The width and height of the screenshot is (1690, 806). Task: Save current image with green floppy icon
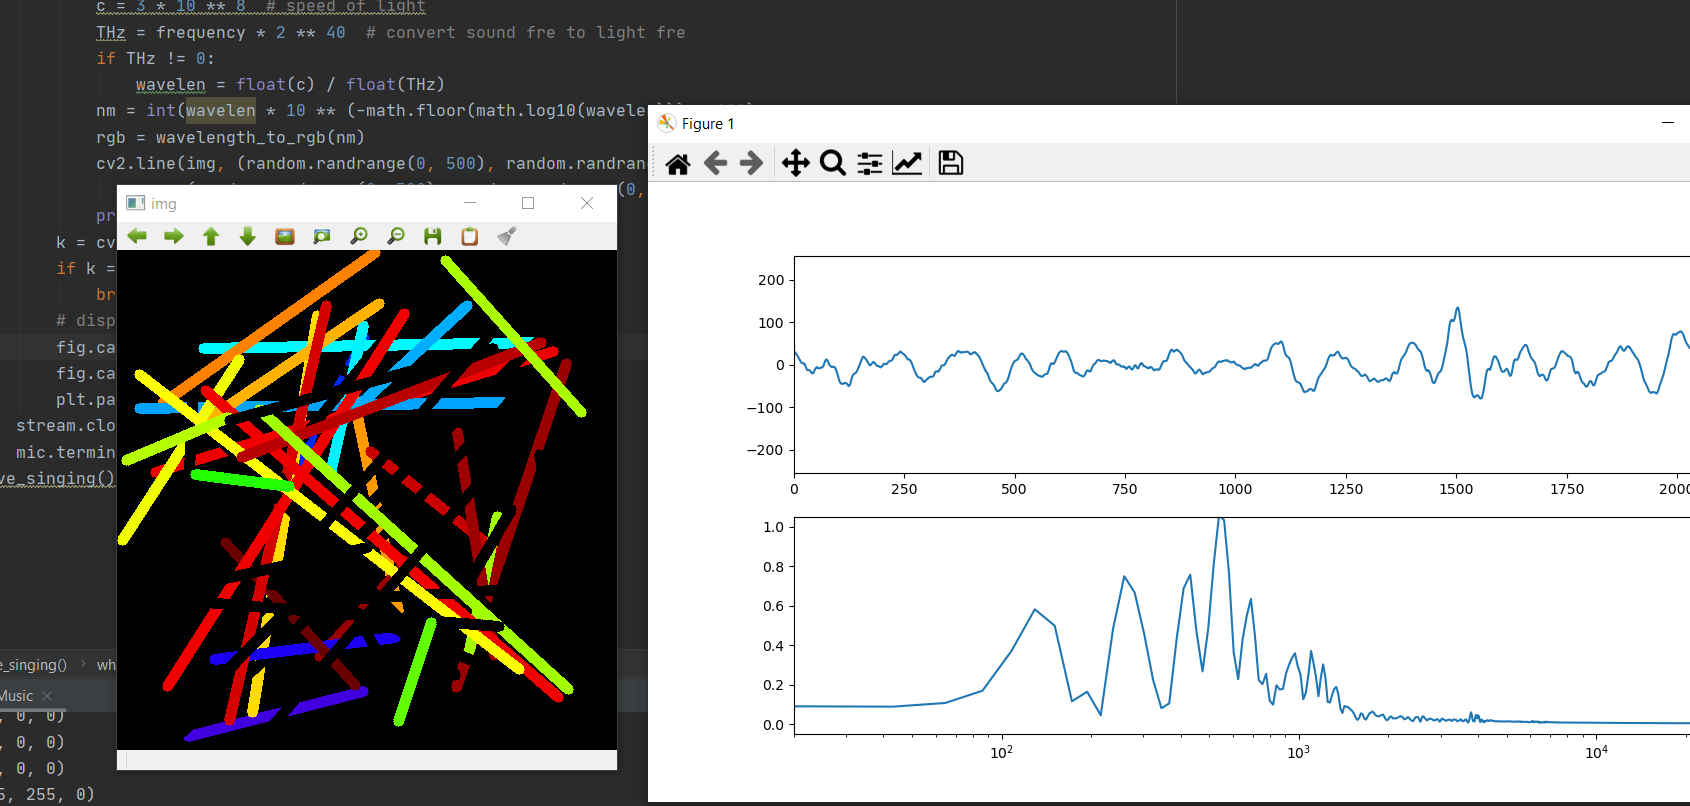pyautogui.click(x=433, y=236)
